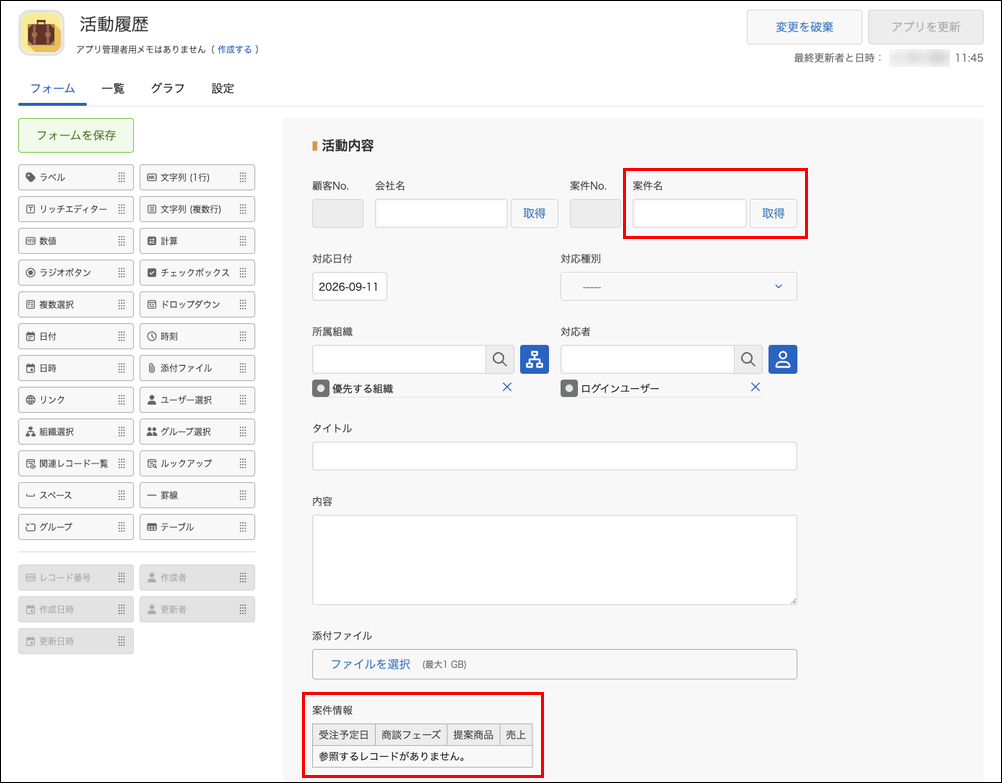
Task: Click the タイトル text input
Action: point(555,456)
